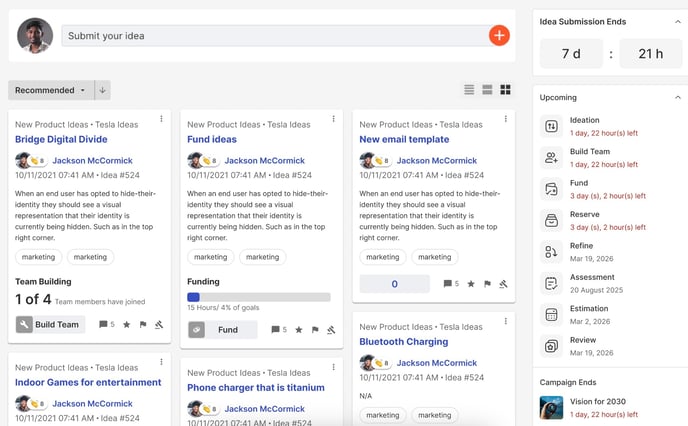Flag the New email template idea
The image size is (688, 426).
click(x=487, y=284)
